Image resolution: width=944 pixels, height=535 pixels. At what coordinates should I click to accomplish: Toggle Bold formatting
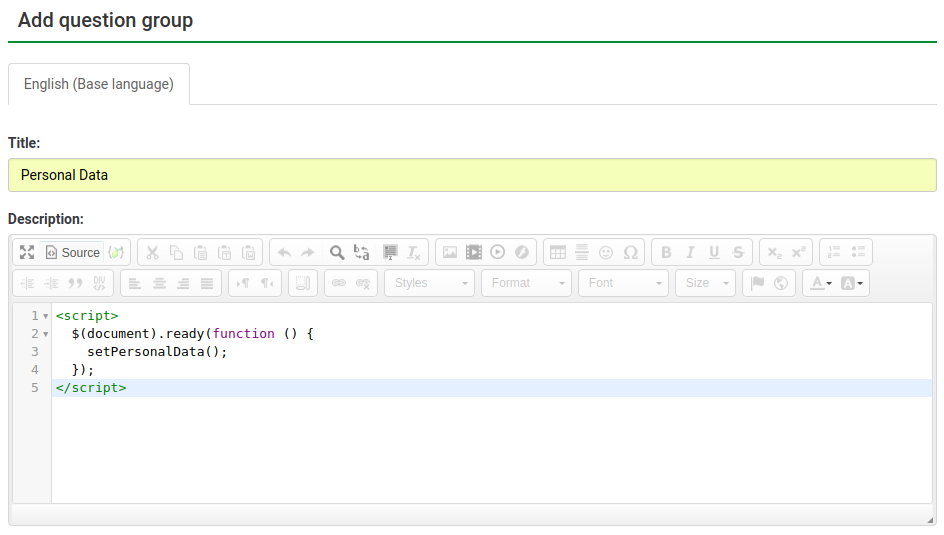pos(666,252)
